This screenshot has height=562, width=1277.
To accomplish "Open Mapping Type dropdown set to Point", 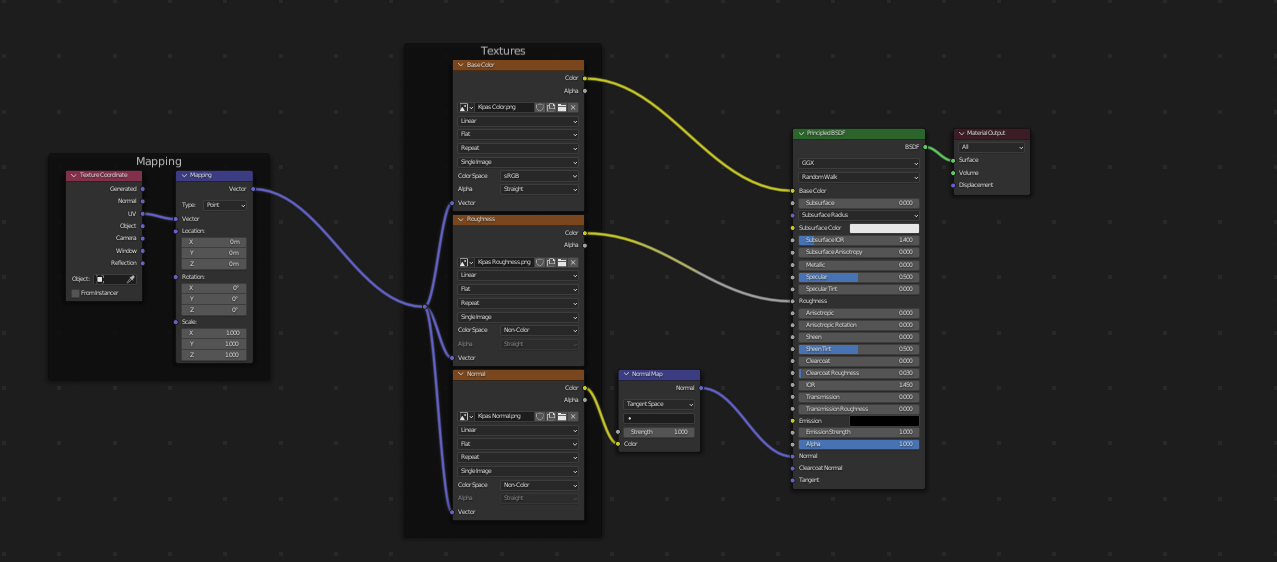I will 225,205.
